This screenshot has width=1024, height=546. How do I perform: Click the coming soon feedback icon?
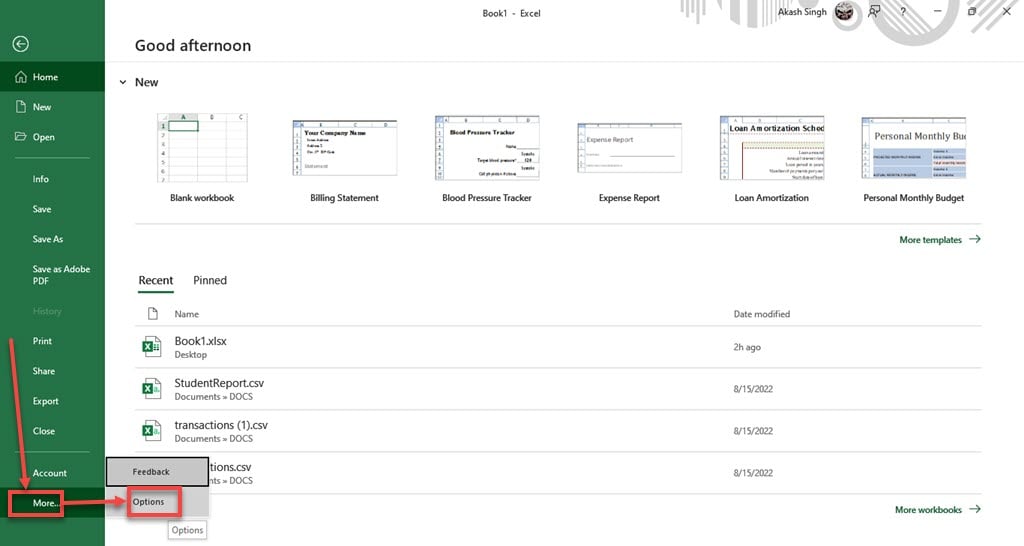click(874, 11)
